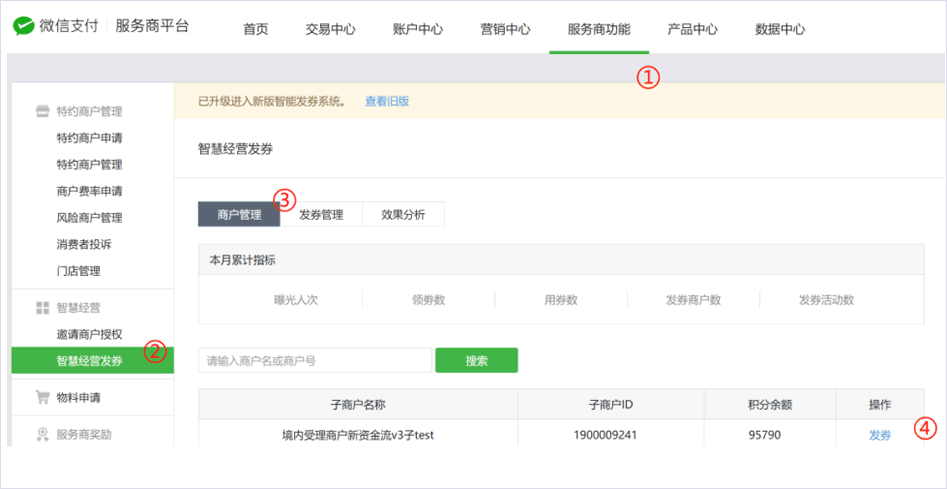Select 邀请商户授权 sidebar item
Screen dimensions: 947x489
90,334
